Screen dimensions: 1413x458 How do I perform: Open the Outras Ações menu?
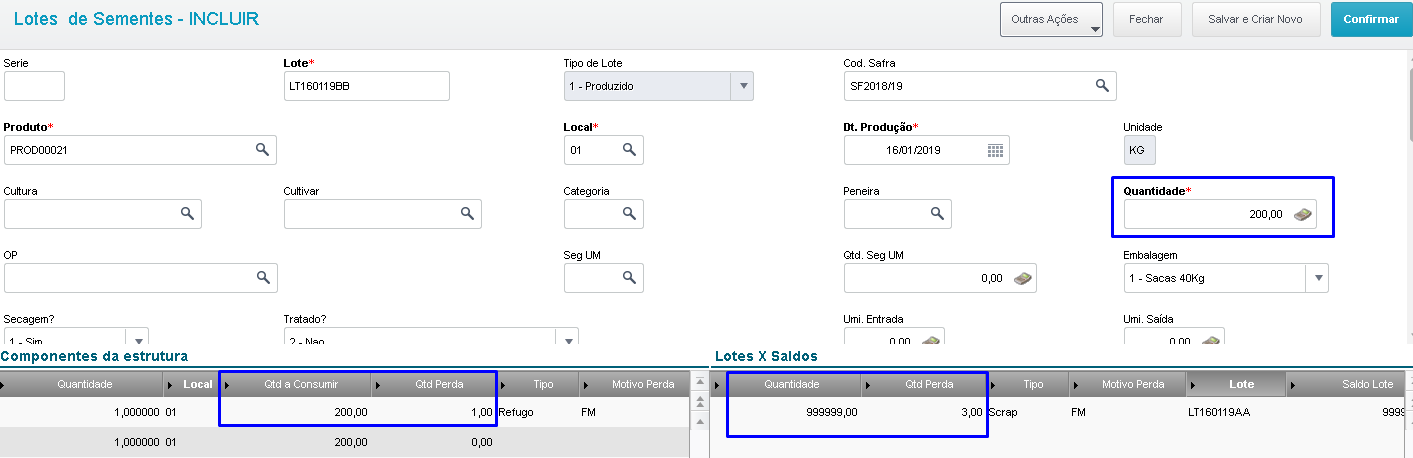tap(1050, 19)
